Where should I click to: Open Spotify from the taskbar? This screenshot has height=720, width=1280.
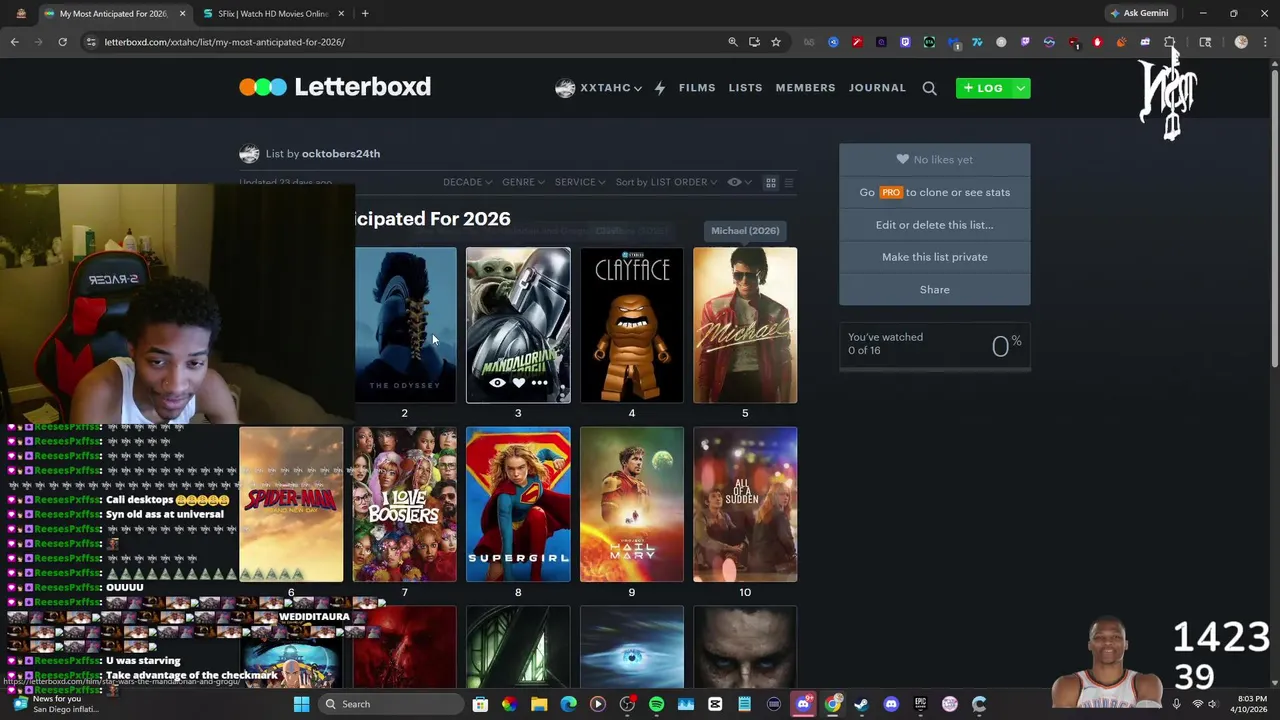[656, 704]
